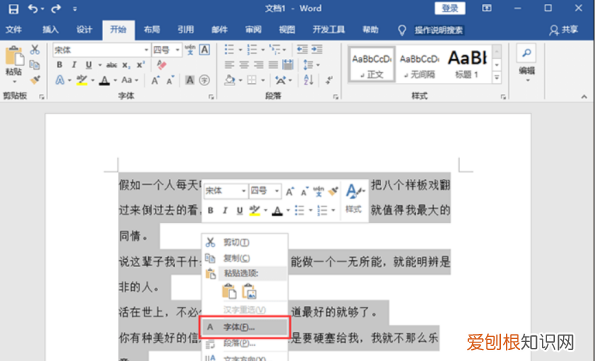Click mini toolbar font color A
Screen dimensions: 600x361
tap(277, 211)
